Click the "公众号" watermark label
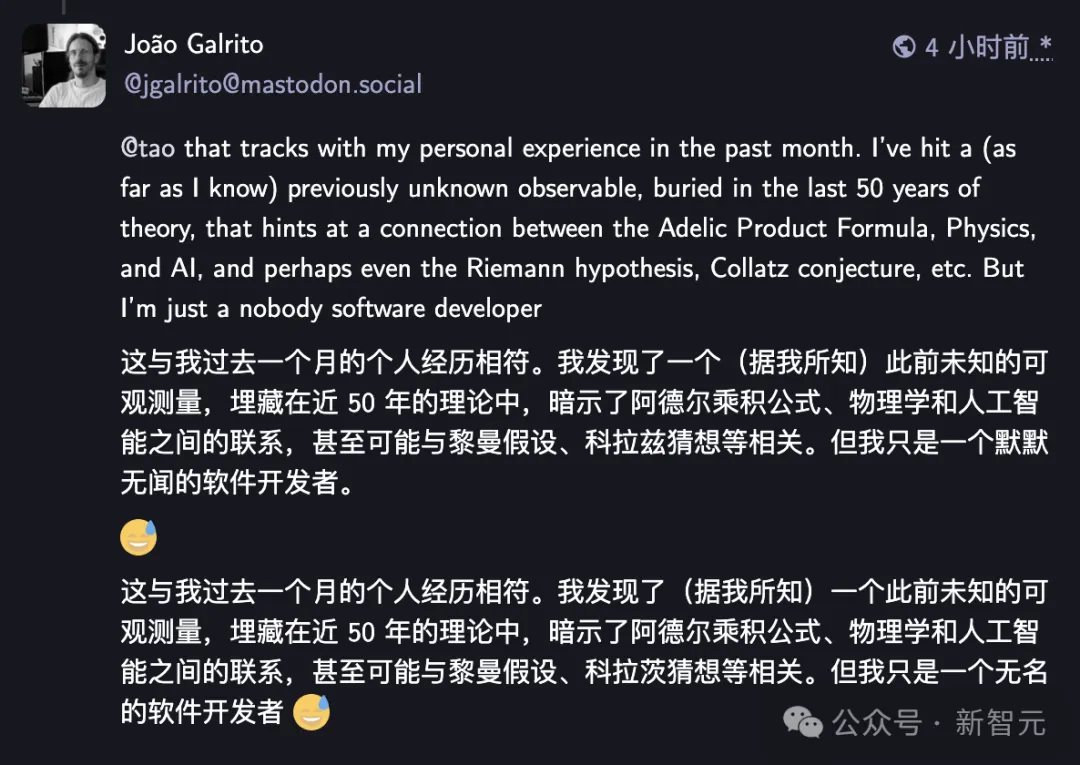The image size is (1080, 765). click(x=876, y=722)
